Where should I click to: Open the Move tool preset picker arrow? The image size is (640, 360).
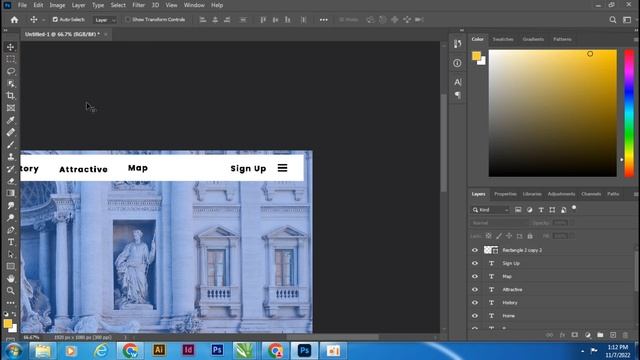click(43, 20)
